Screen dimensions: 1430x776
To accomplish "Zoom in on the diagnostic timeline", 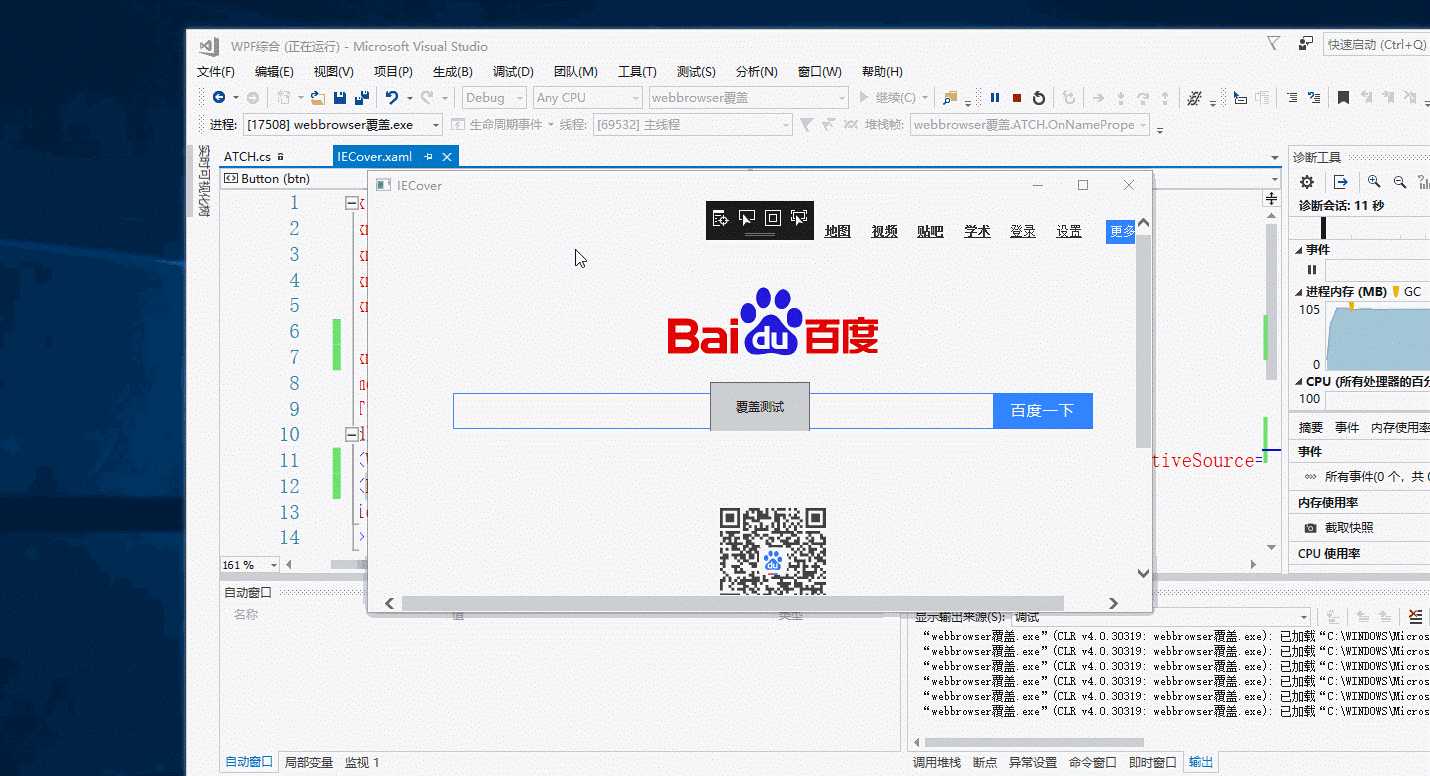I will (1375, 182).
